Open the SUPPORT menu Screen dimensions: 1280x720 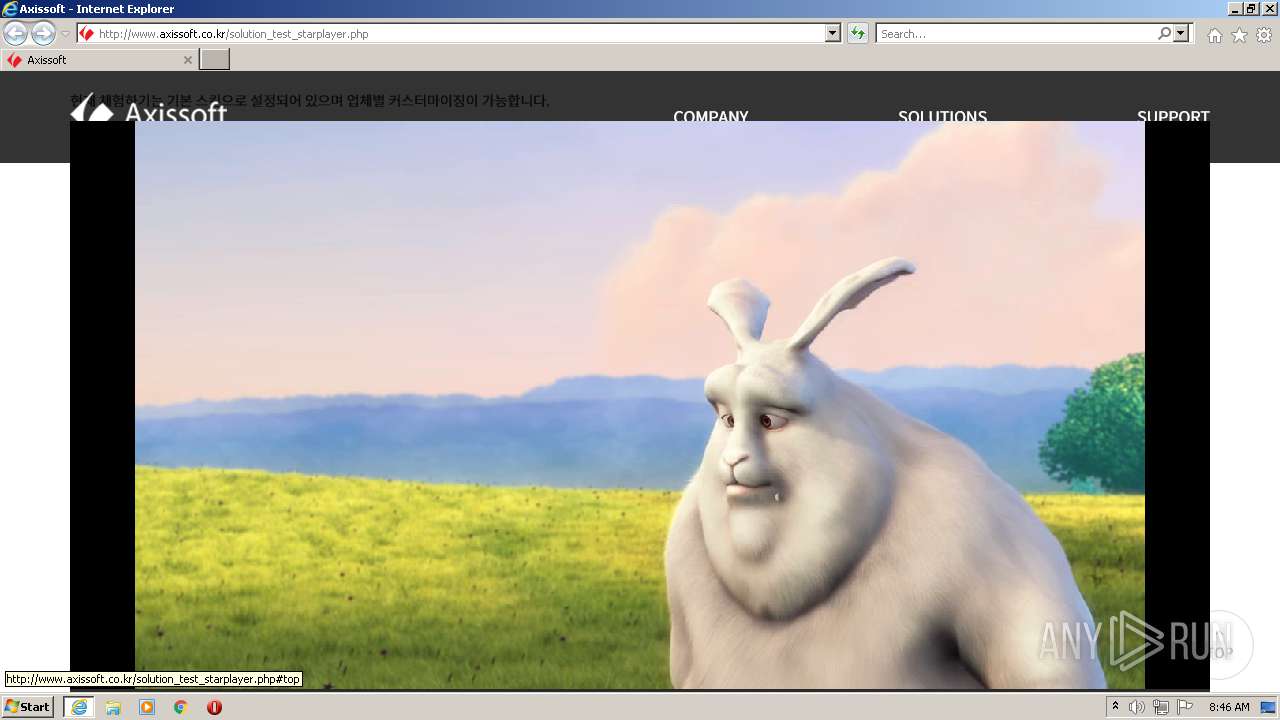(x=1173, y=115)
